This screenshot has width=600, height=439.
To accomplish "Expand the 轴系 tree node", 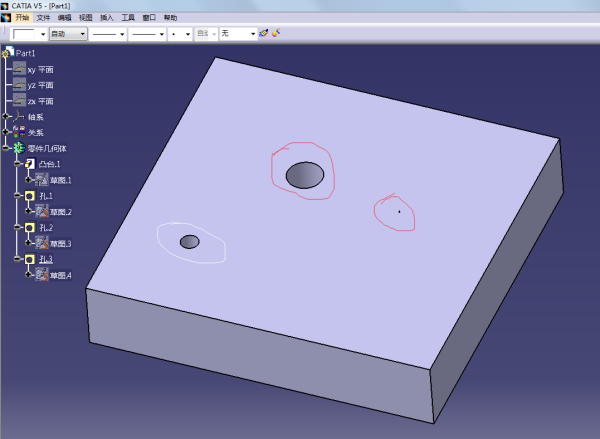I will (6, 117).
